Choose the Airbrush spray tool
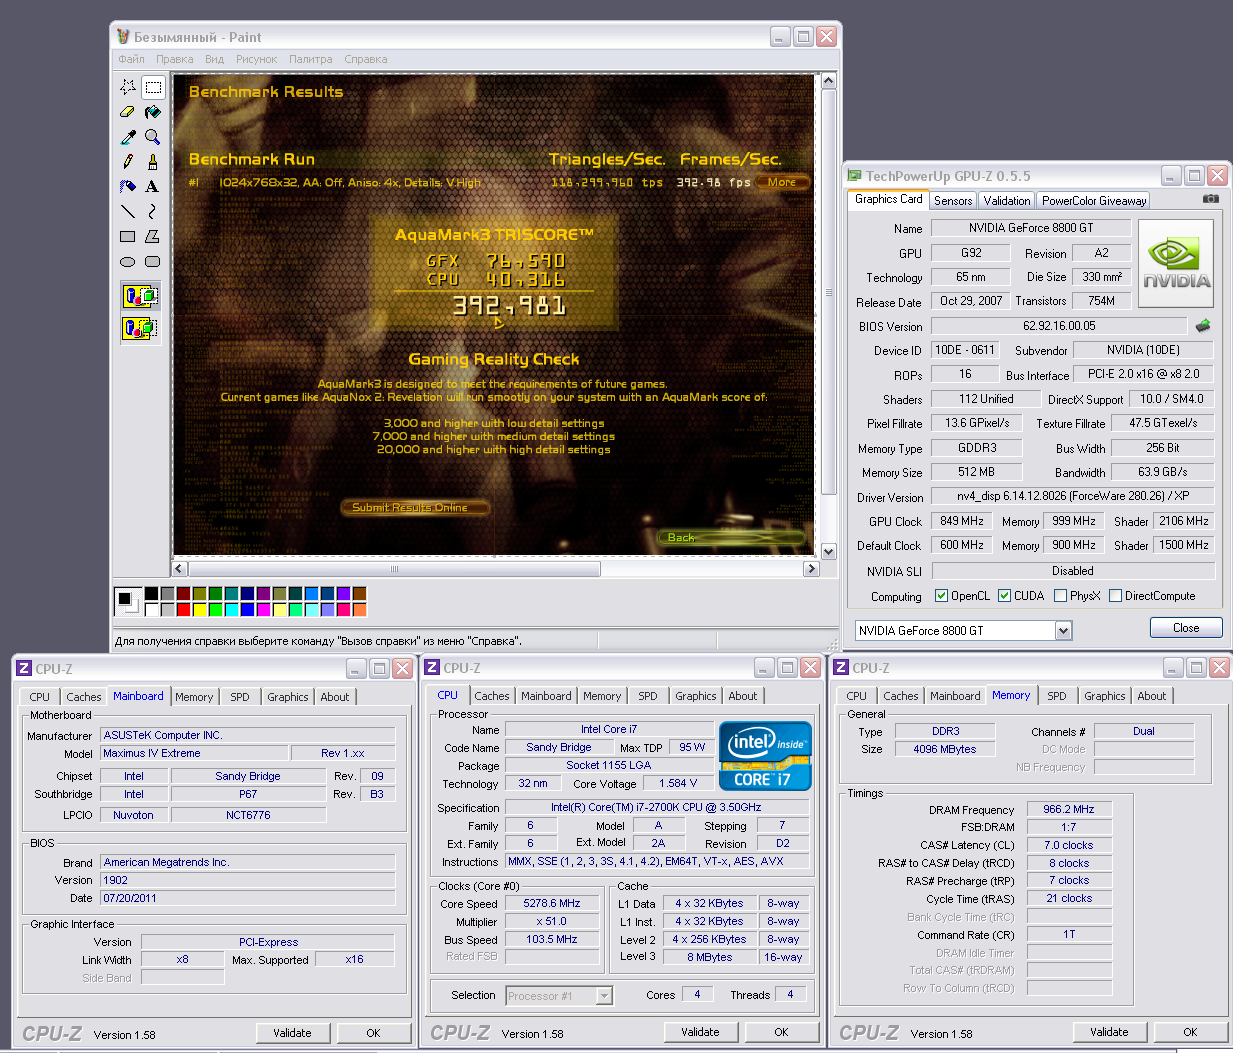 coord(128,187)
